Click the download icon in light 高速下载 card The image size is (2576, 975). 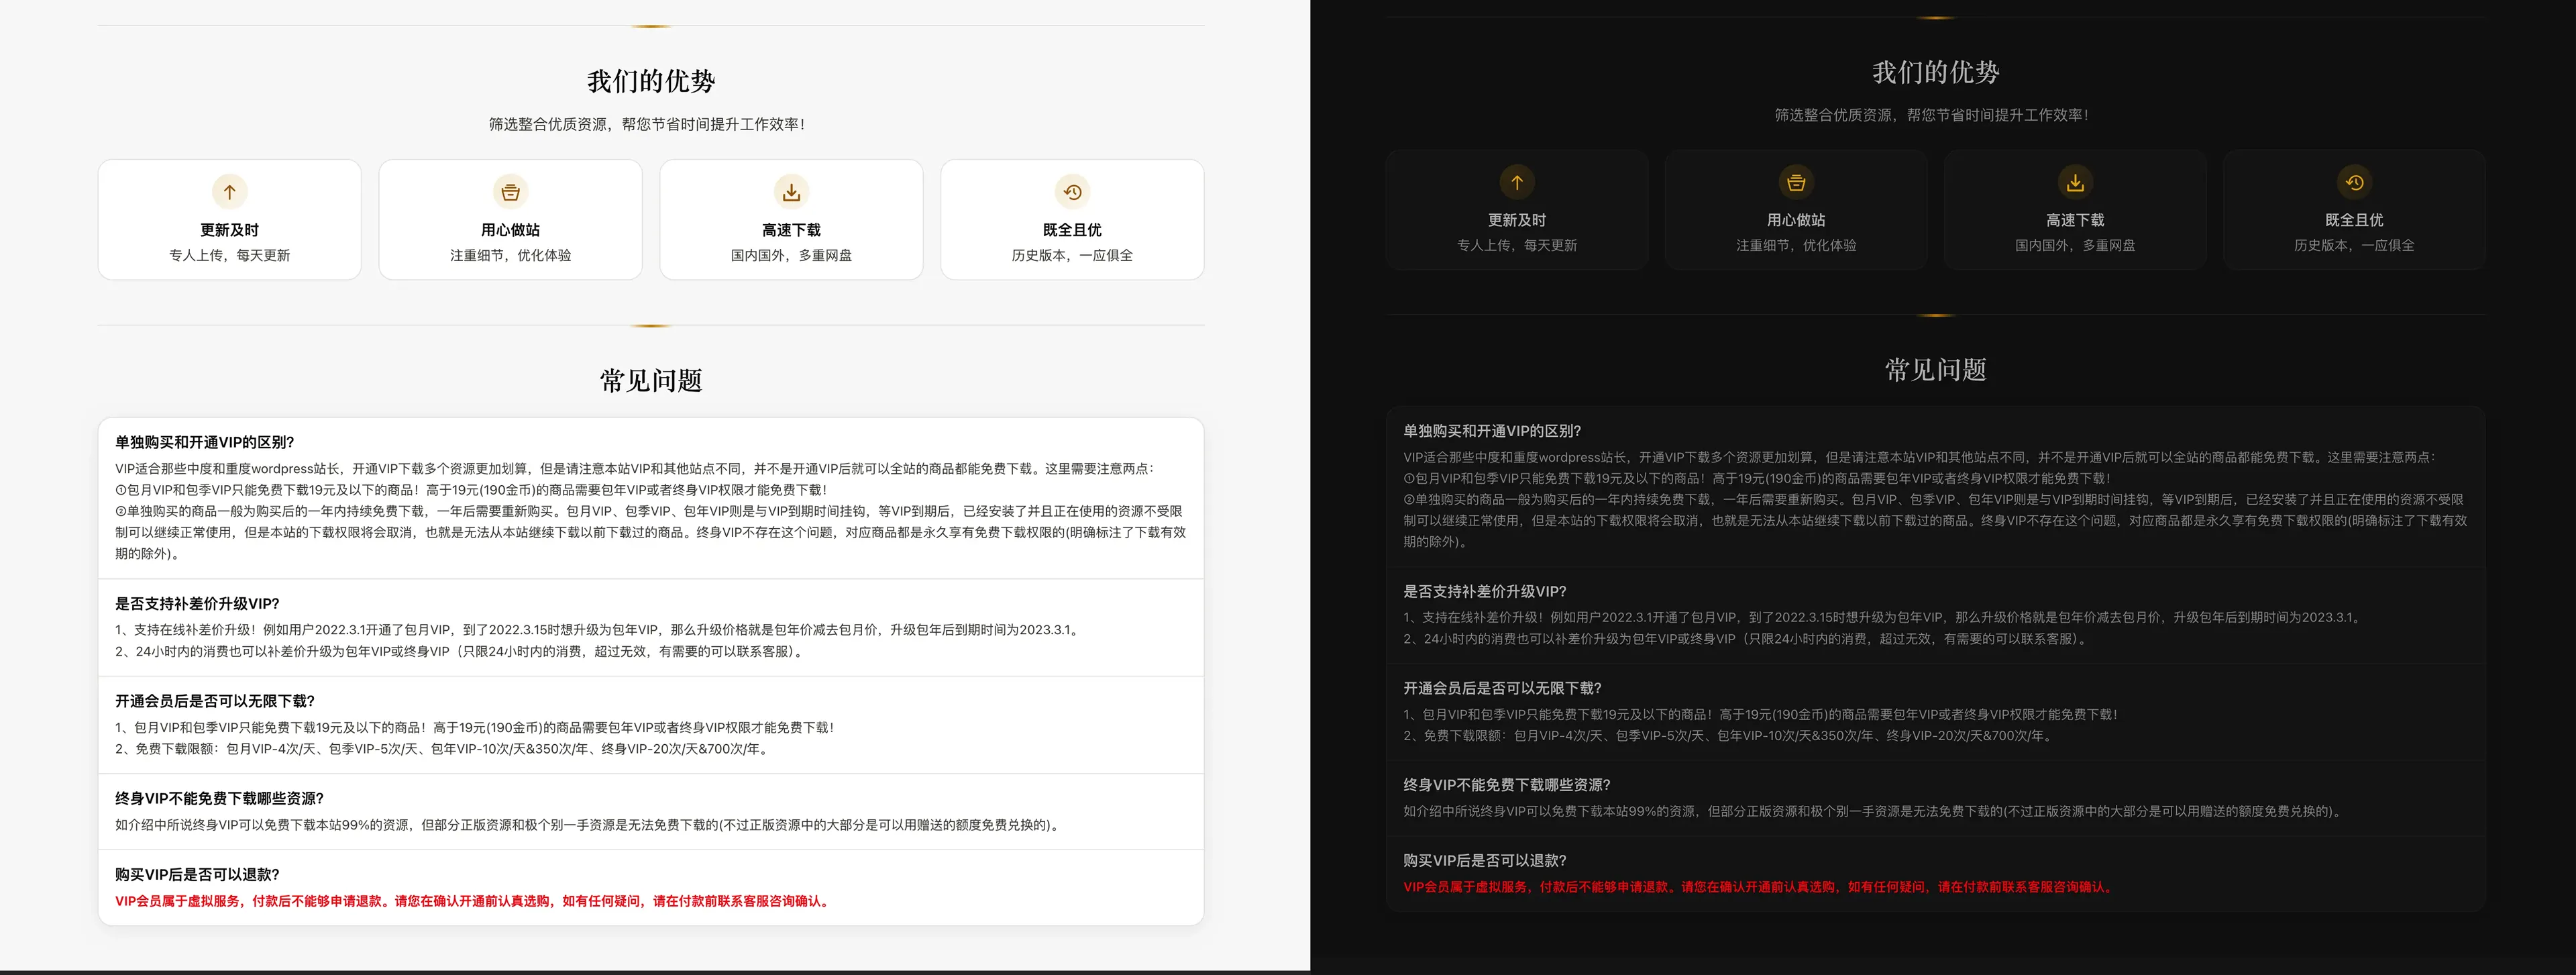pos(791,192)
